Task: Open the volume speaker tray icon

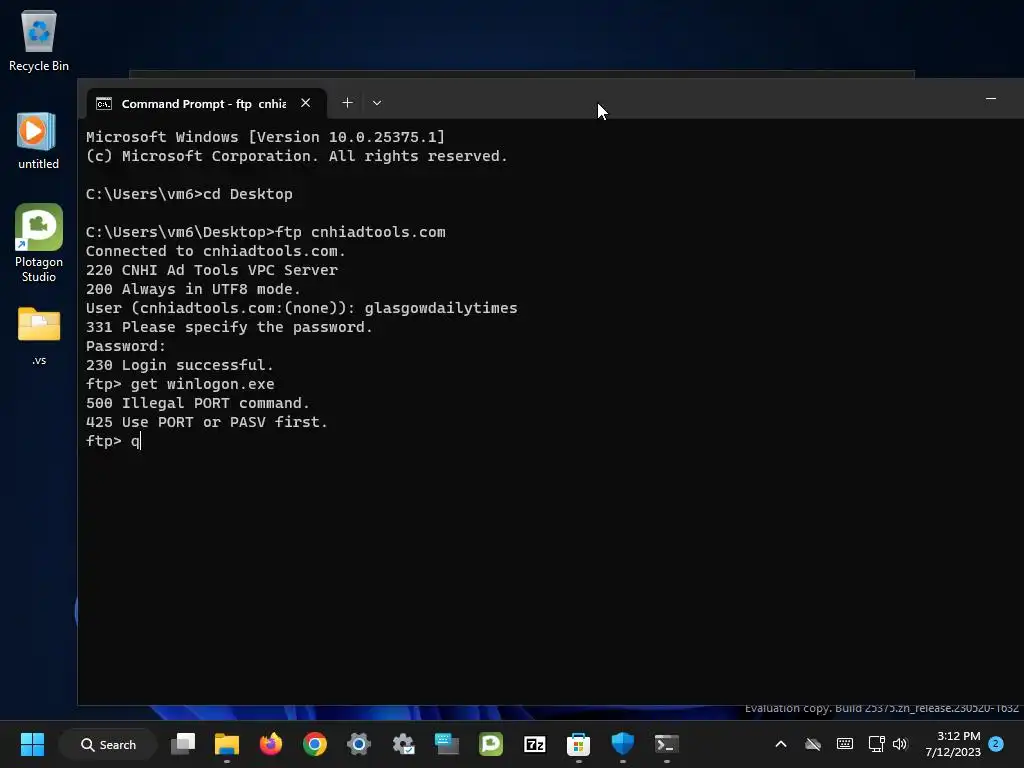Action: click(900, 744)
